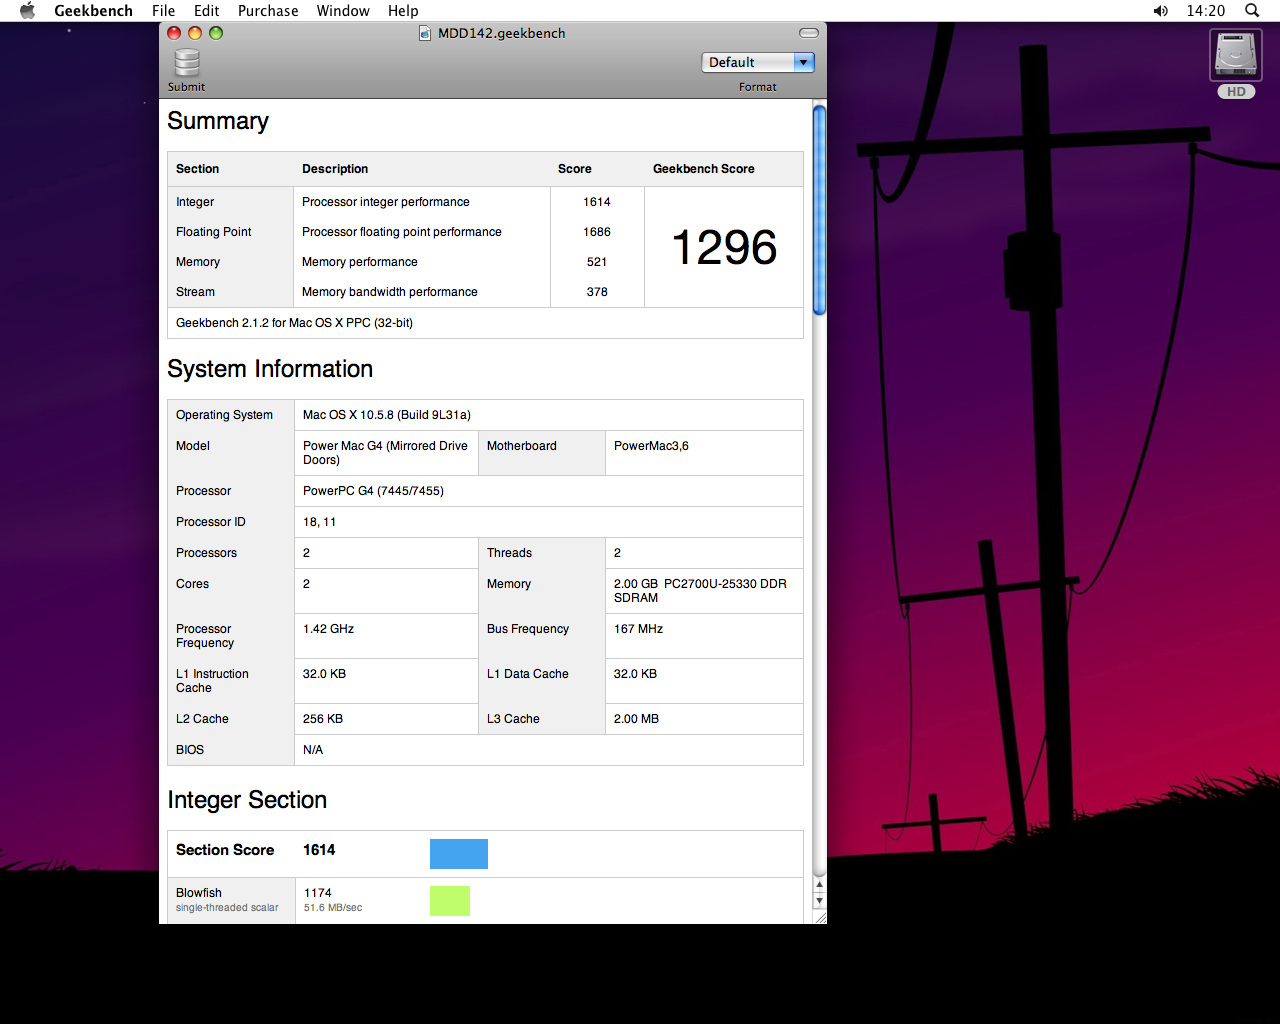Open the Purchase menu
Viewport: 1280px width, 1024px height.
[x=268, y=11]
